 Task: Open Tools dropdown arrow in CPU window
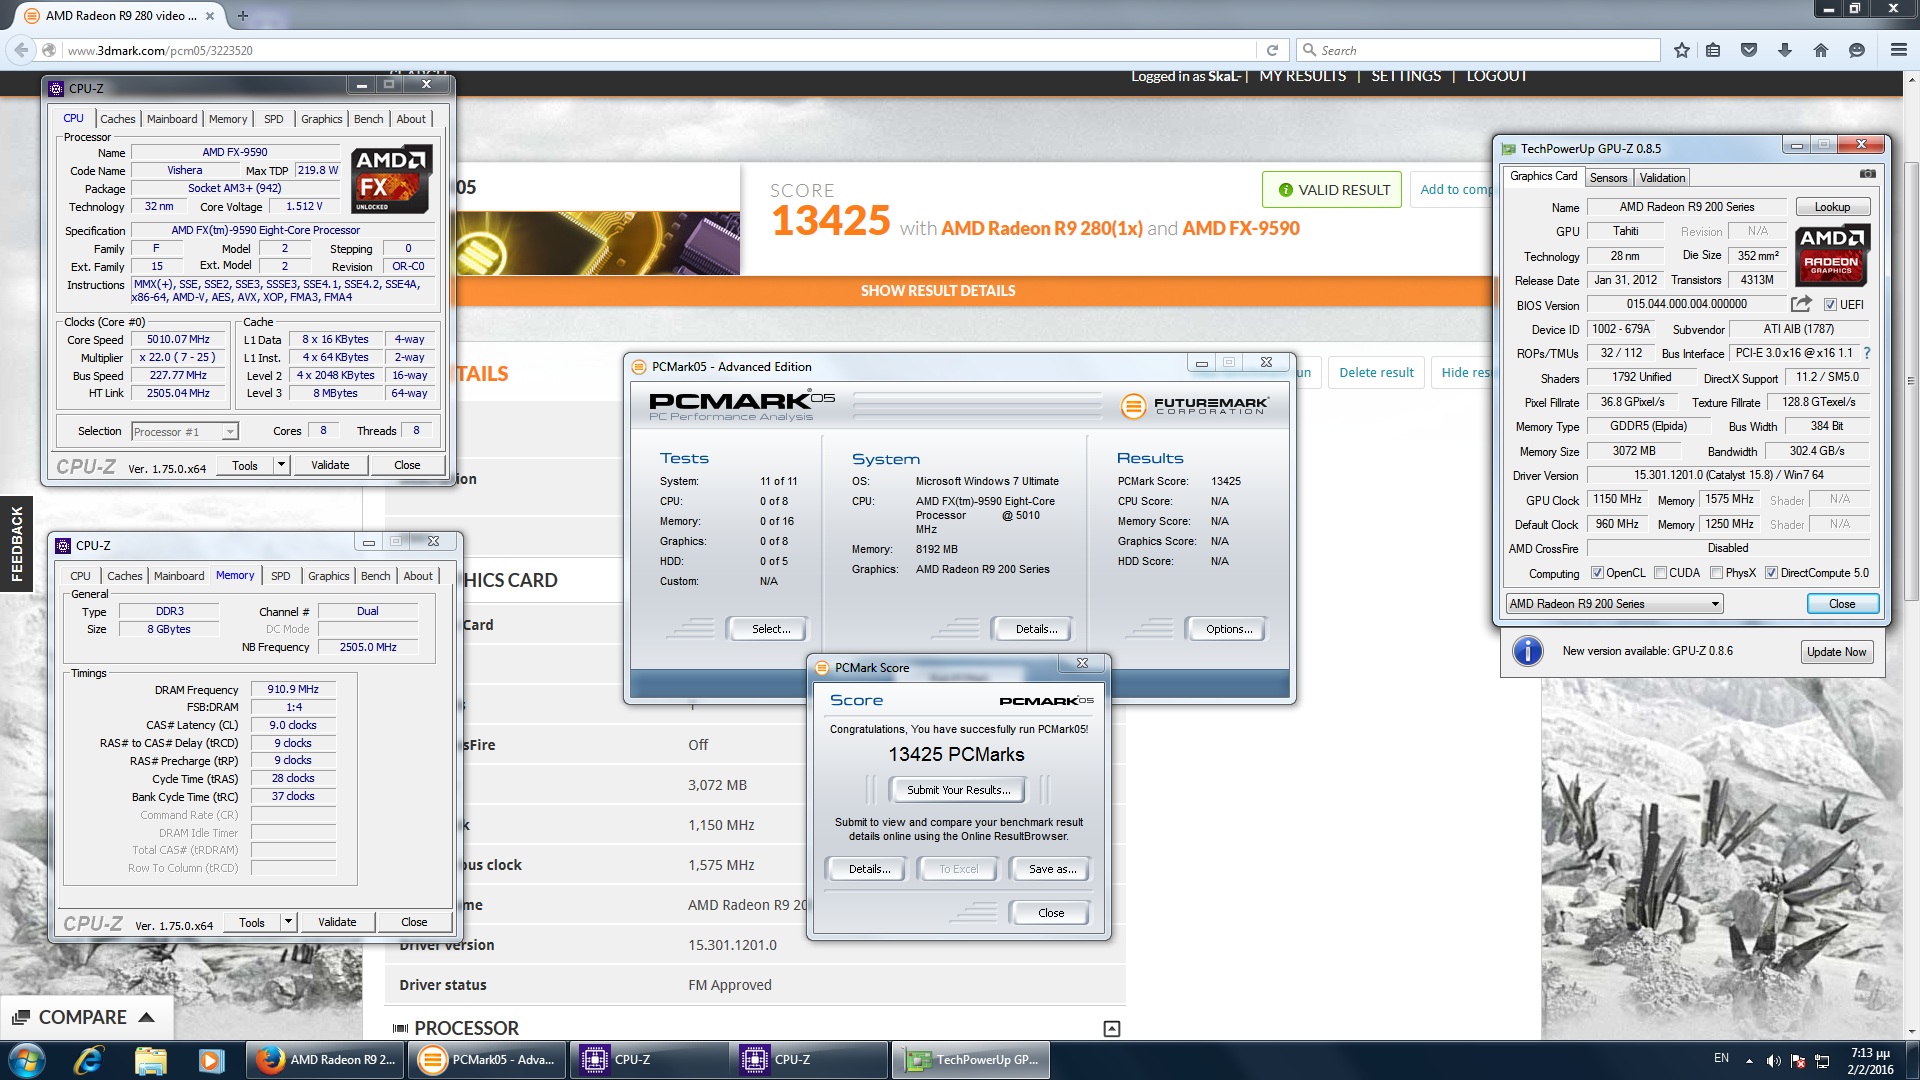(x=281, y=465)
